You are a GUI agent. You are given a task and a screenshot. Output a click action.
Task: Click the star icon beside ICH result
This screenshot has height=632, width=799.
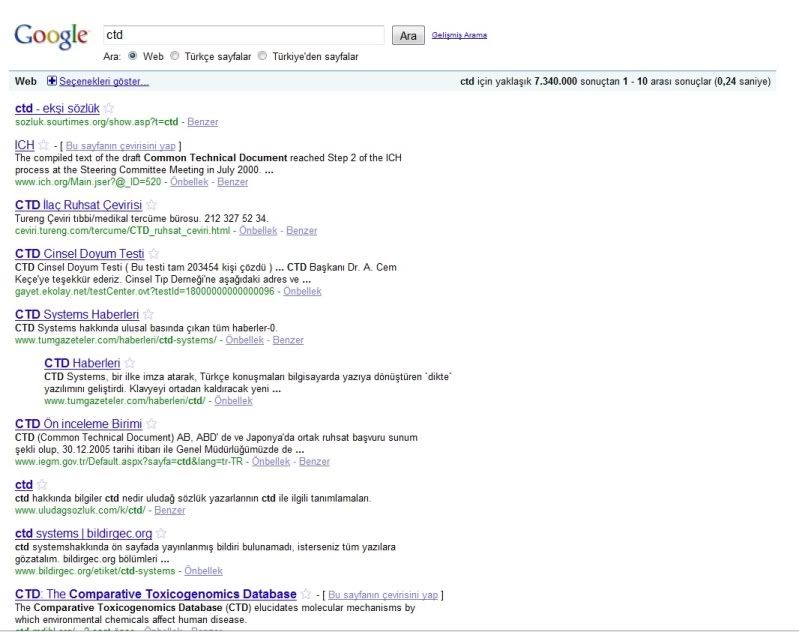coord(44,145)
